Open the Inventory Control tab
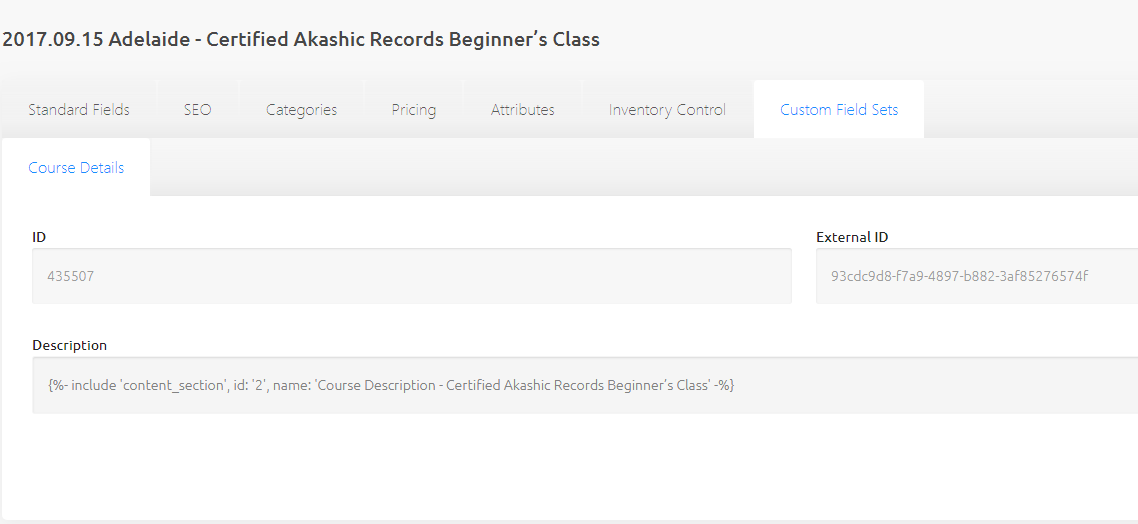Screen dimensions: 1138x524 pyautogui.click(x=667, y=110)
